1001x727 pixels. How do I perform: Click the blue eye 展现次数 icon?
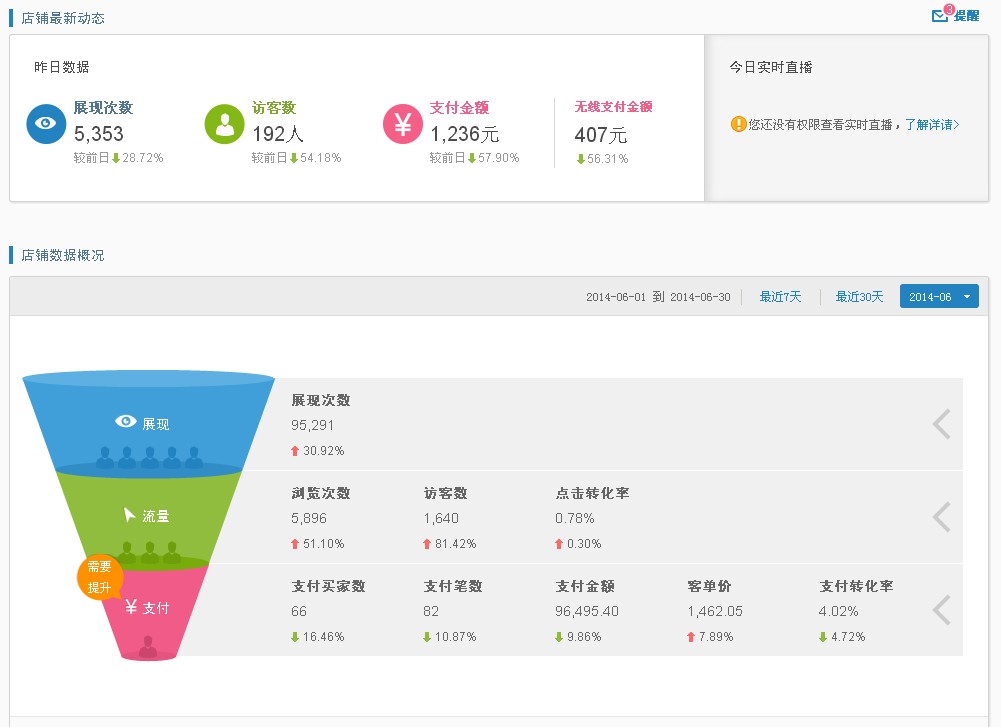46,124
